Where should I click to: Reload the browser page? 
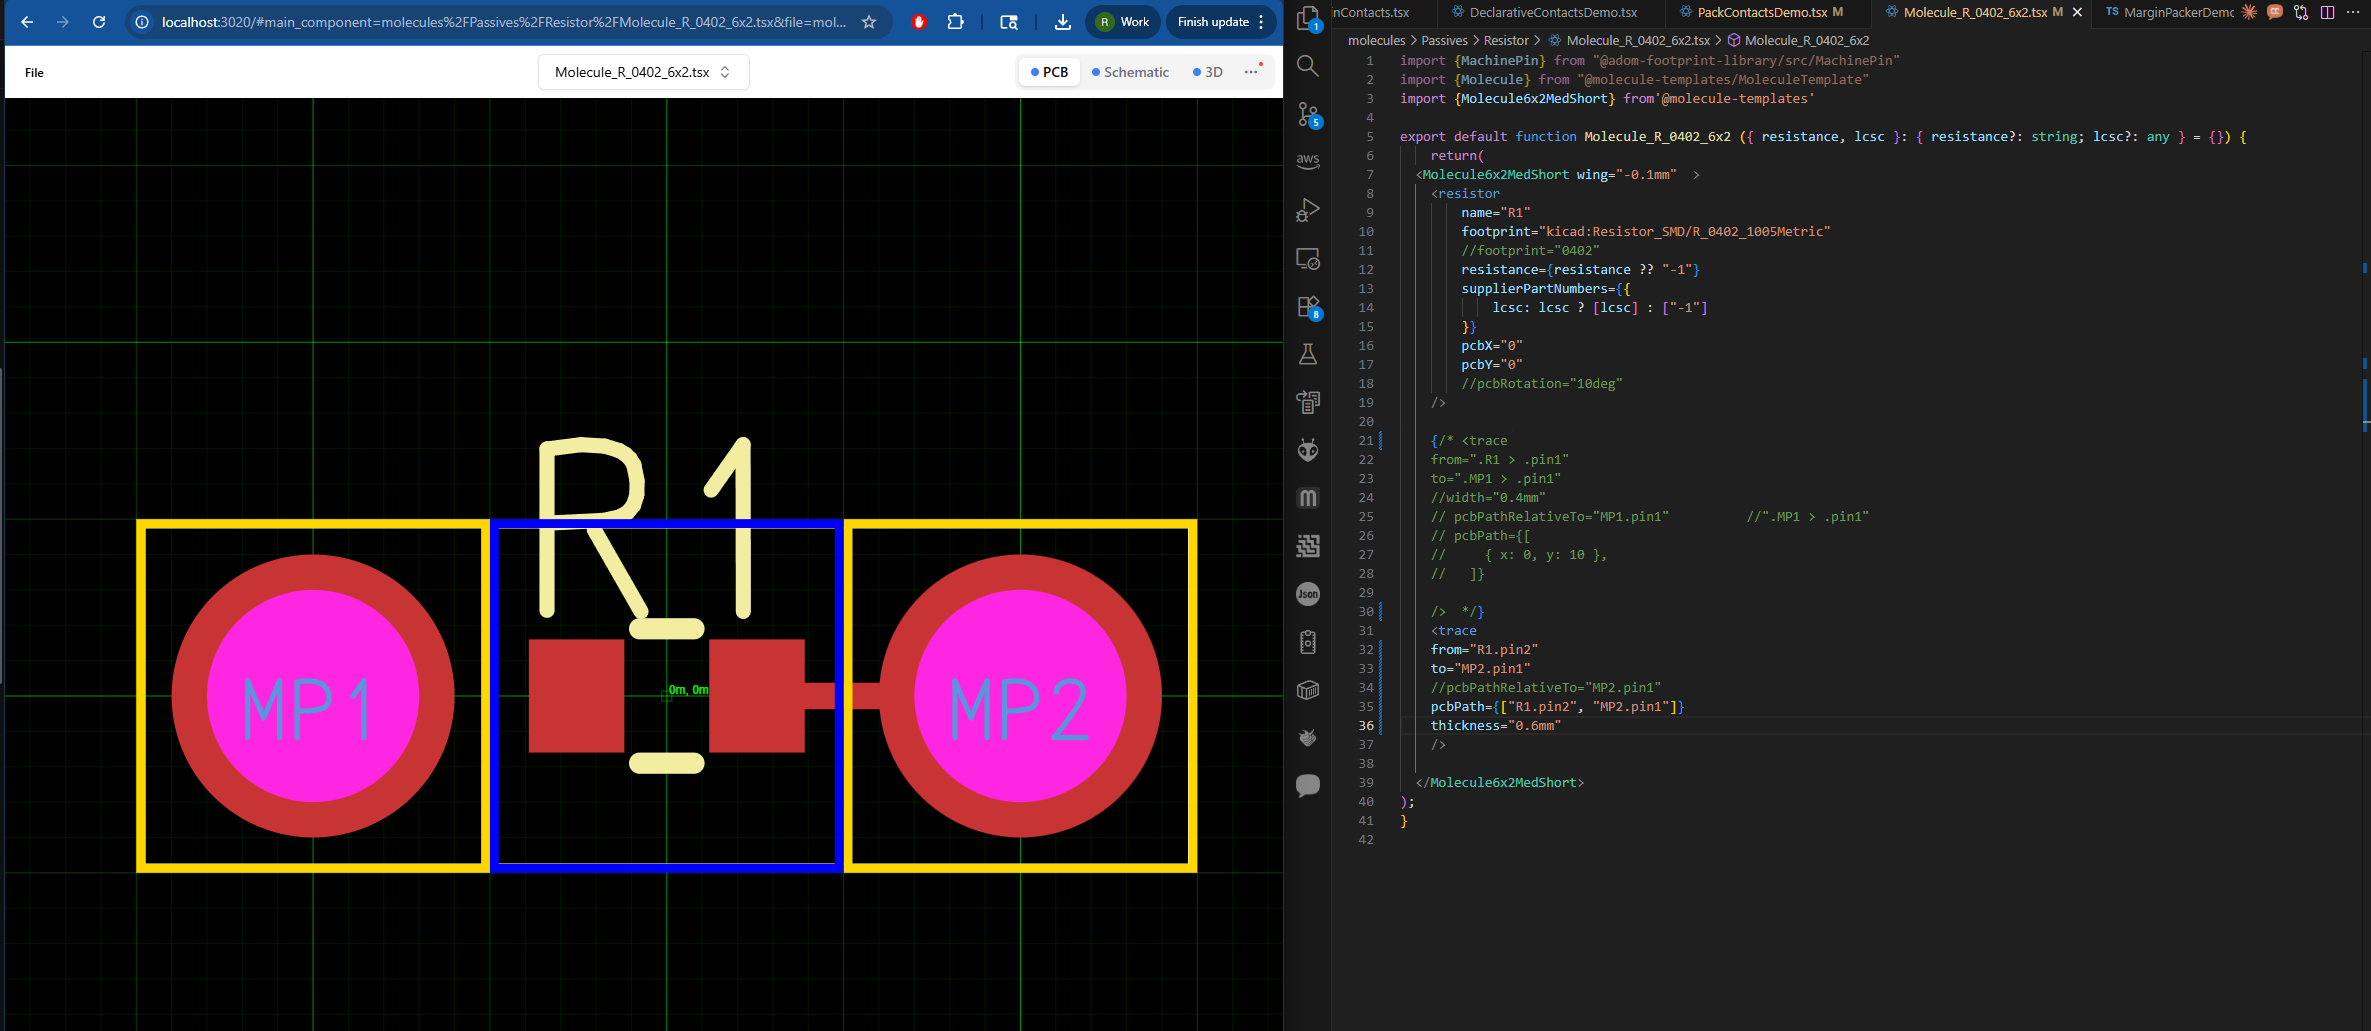pyautogui.click(x=99, y=22)
